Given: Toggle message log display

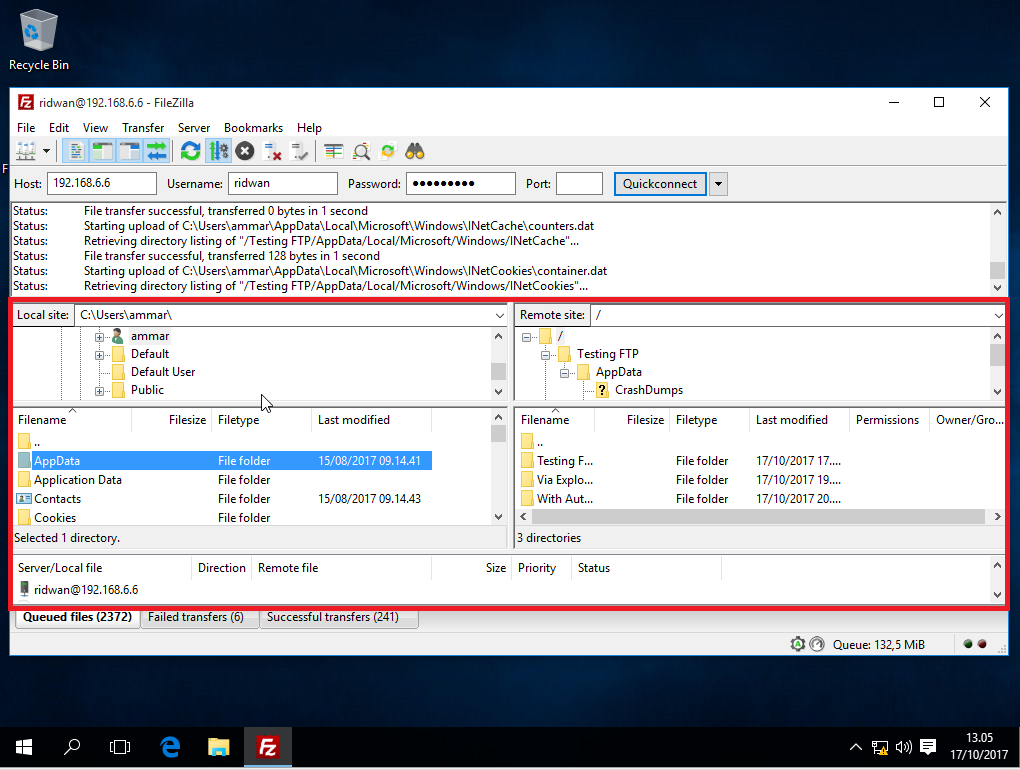Looking at the screenshot, I should 76,152.
